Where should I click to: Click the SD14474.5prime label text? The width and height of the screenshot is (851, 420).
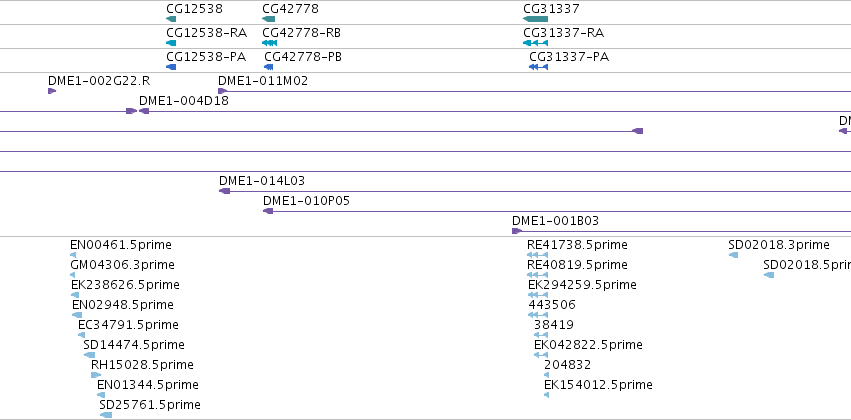tap(134, 345)
